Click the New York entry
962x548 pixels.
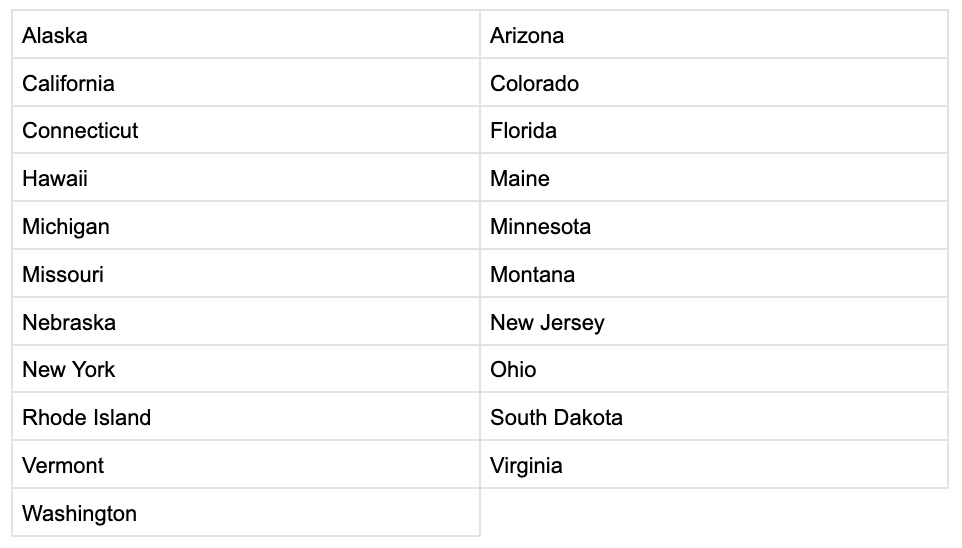tap(68, 370)
